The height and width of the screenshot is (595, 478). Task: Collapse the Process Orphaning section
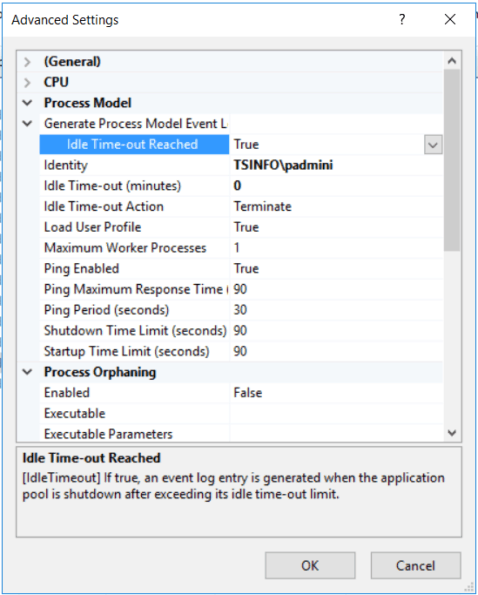pyautogui.click(x=27, y=372)
